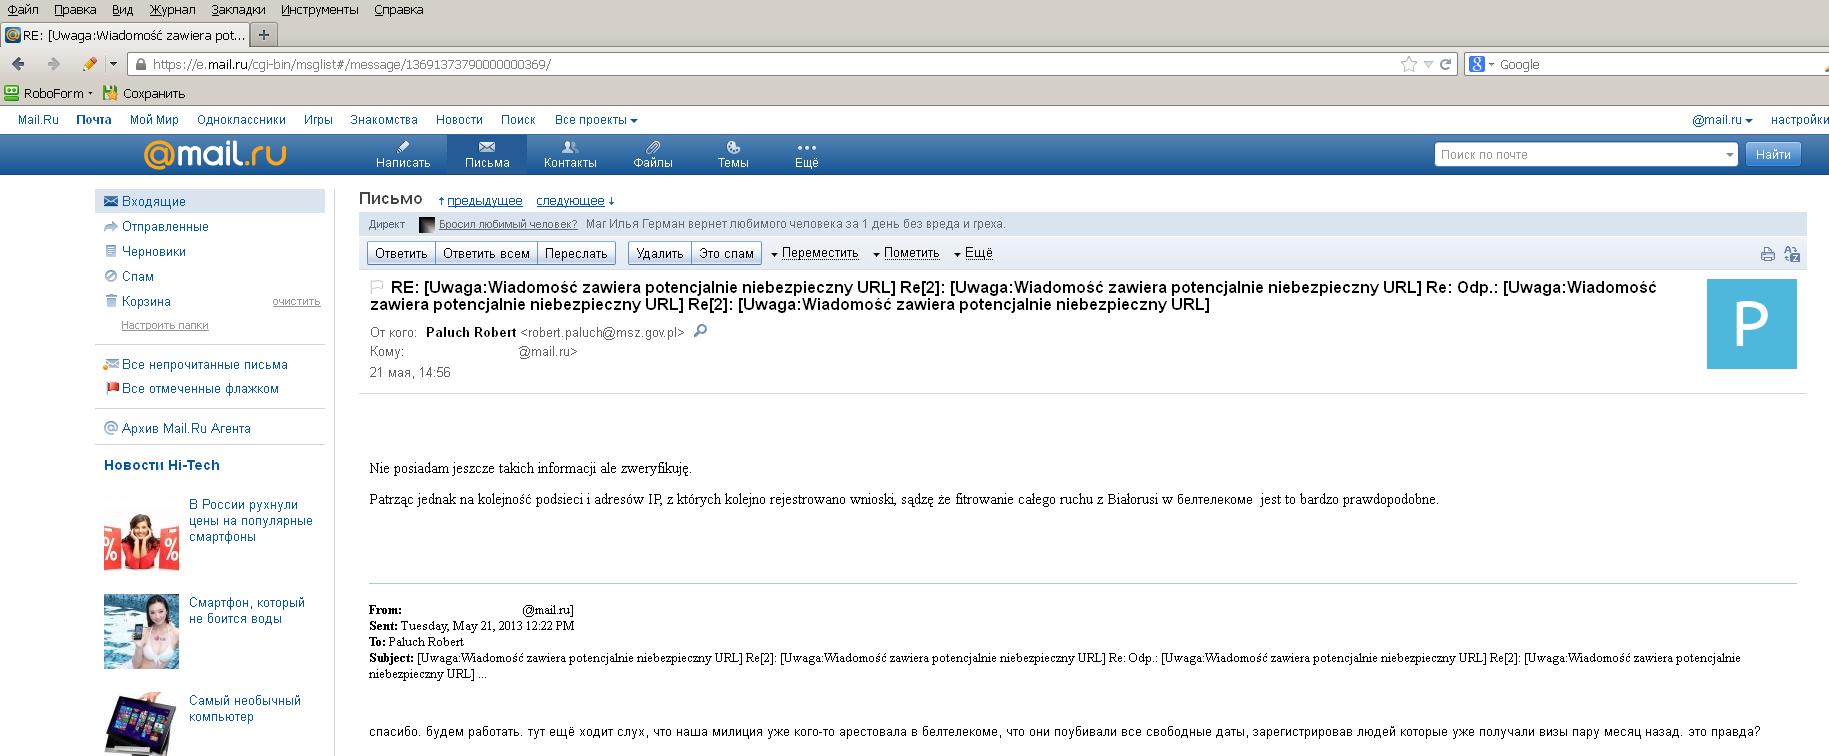Expand the Переместить dropdown
Viewport: 1829px width, 756px height.
point(815,253)
